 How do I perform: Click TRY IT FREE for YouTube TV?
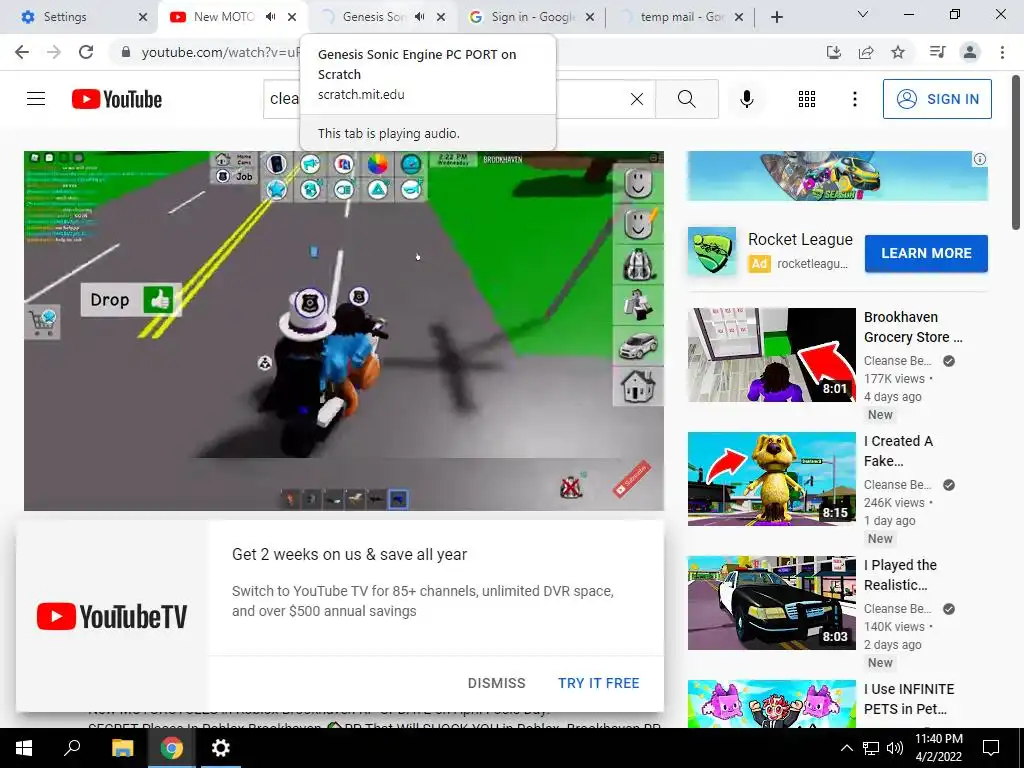[x=598, y=682]
